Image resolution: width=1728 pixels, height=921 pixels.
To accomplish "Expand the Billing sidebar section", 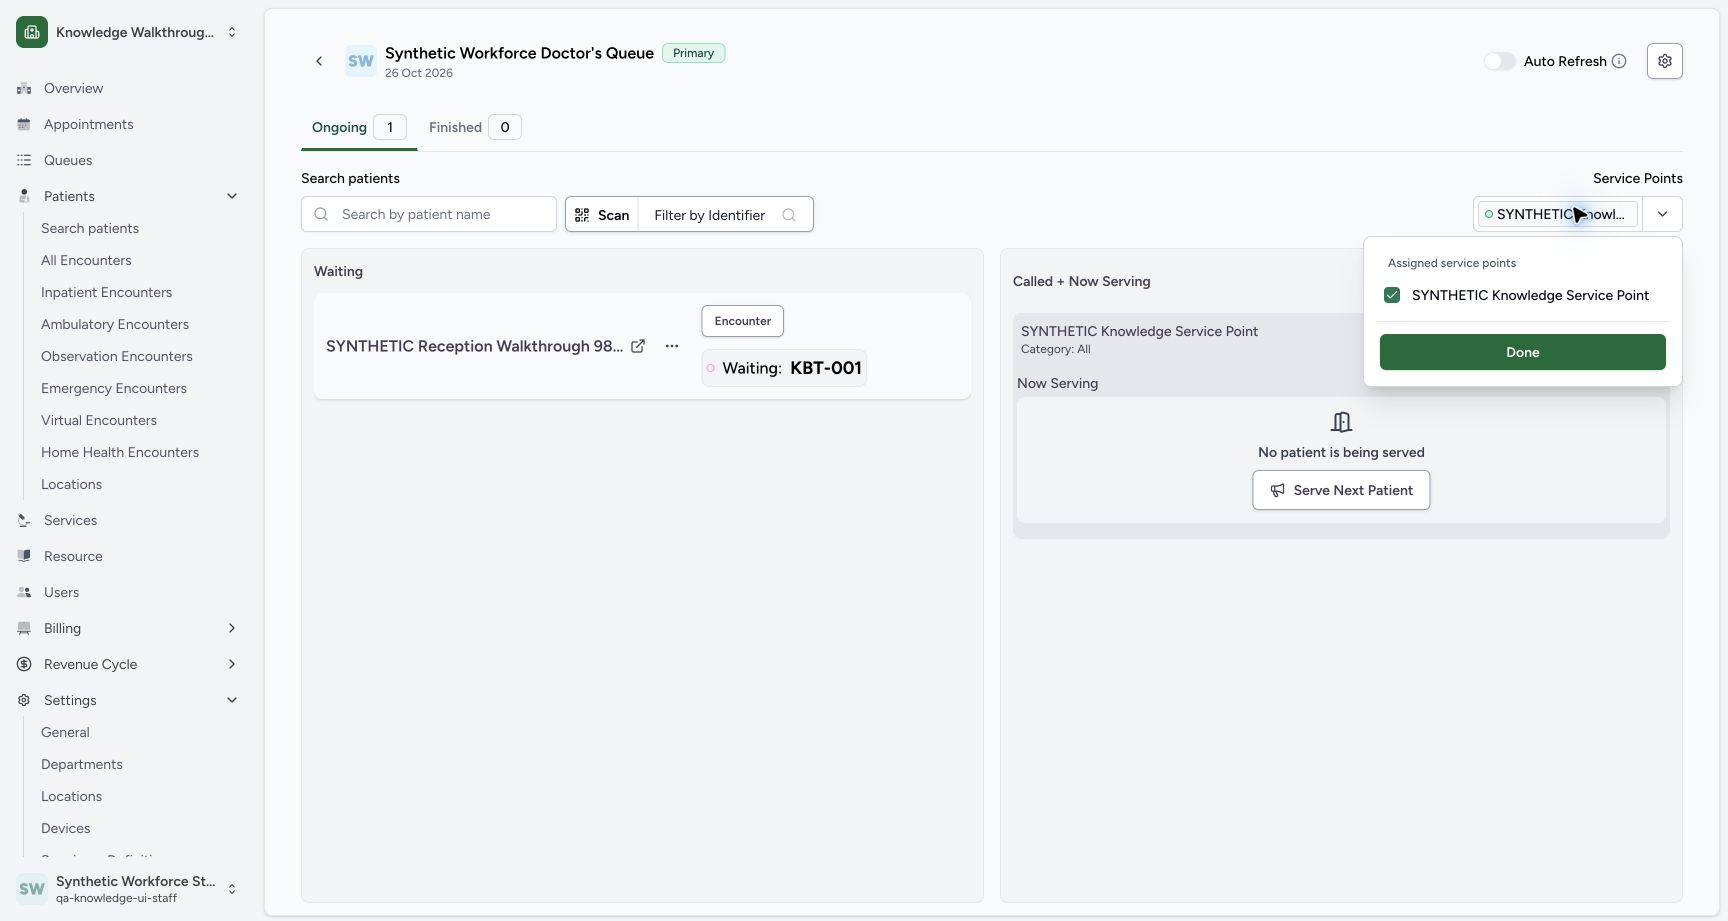I will pyautogui.click(x=232, y=628).
